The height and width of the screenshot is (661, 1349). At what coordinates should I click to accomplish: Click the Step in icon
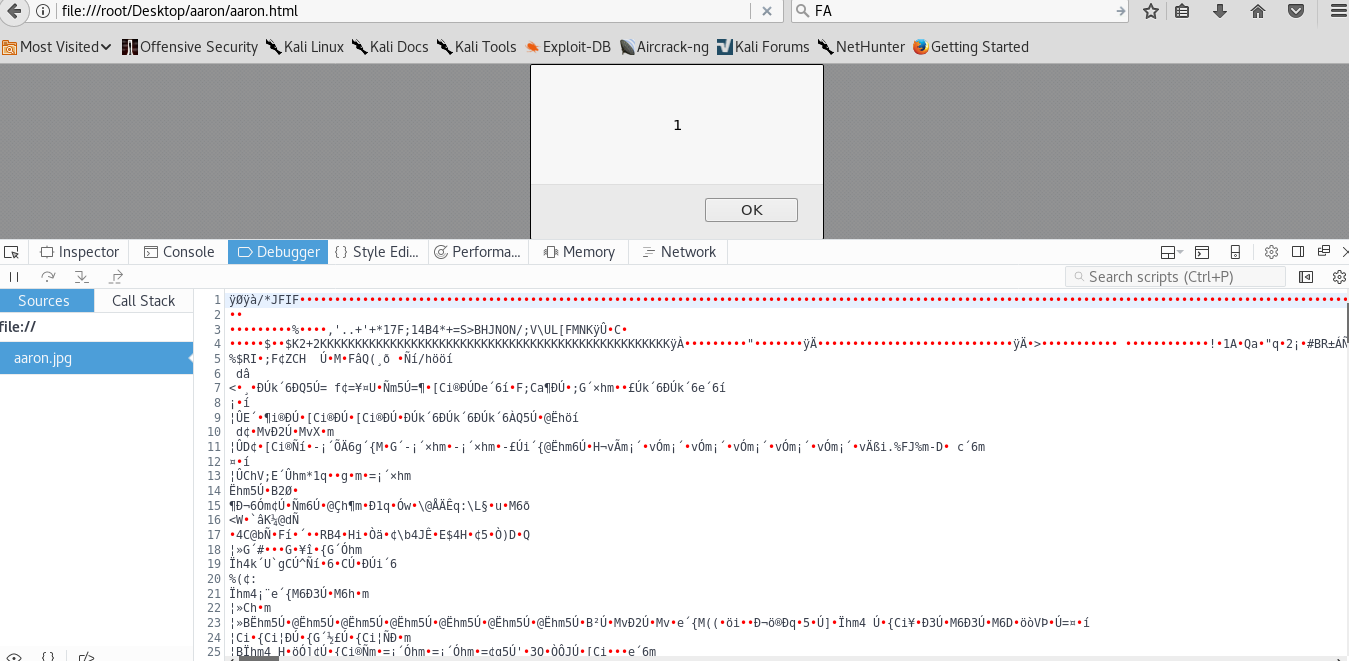tap(80, 276)
